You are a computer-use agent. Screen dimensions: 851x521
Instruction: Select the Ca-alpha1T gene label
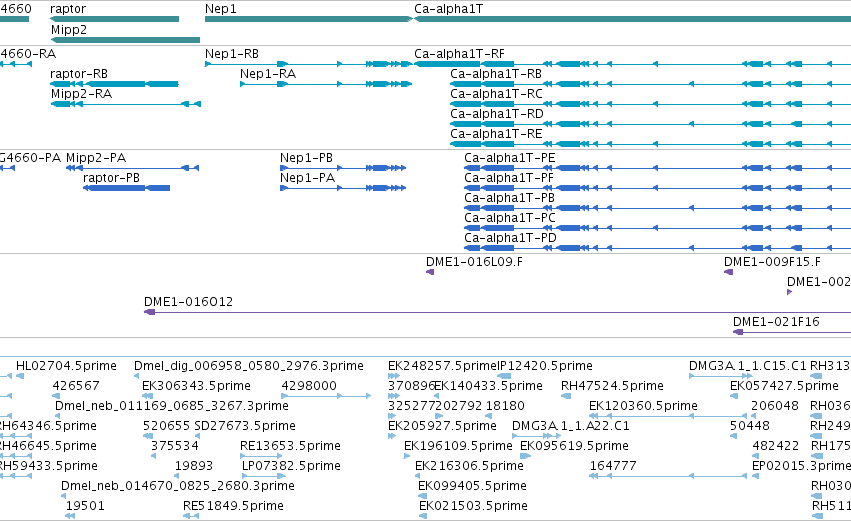tap(448, 9)
